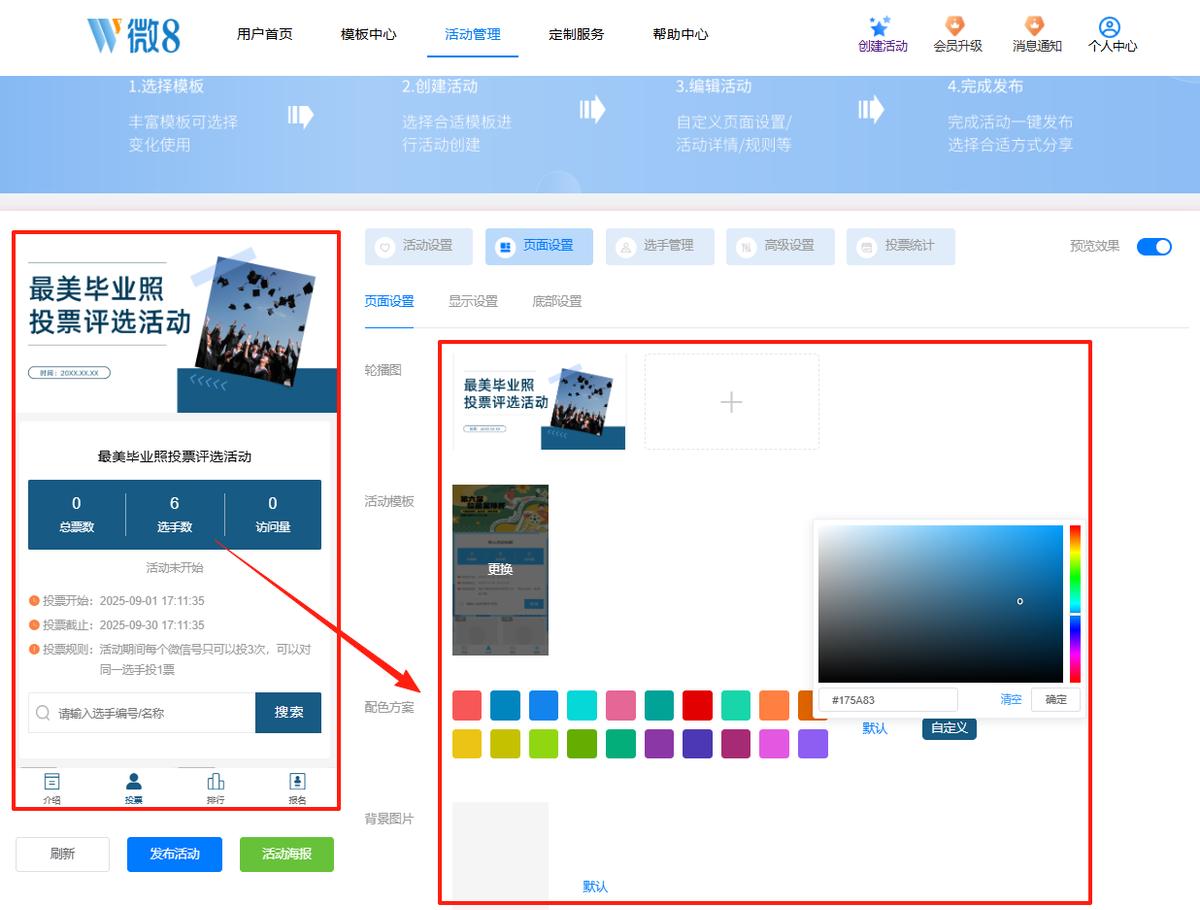
Task: Open 模板中心 in top navigation
Action: coord(369,34)
